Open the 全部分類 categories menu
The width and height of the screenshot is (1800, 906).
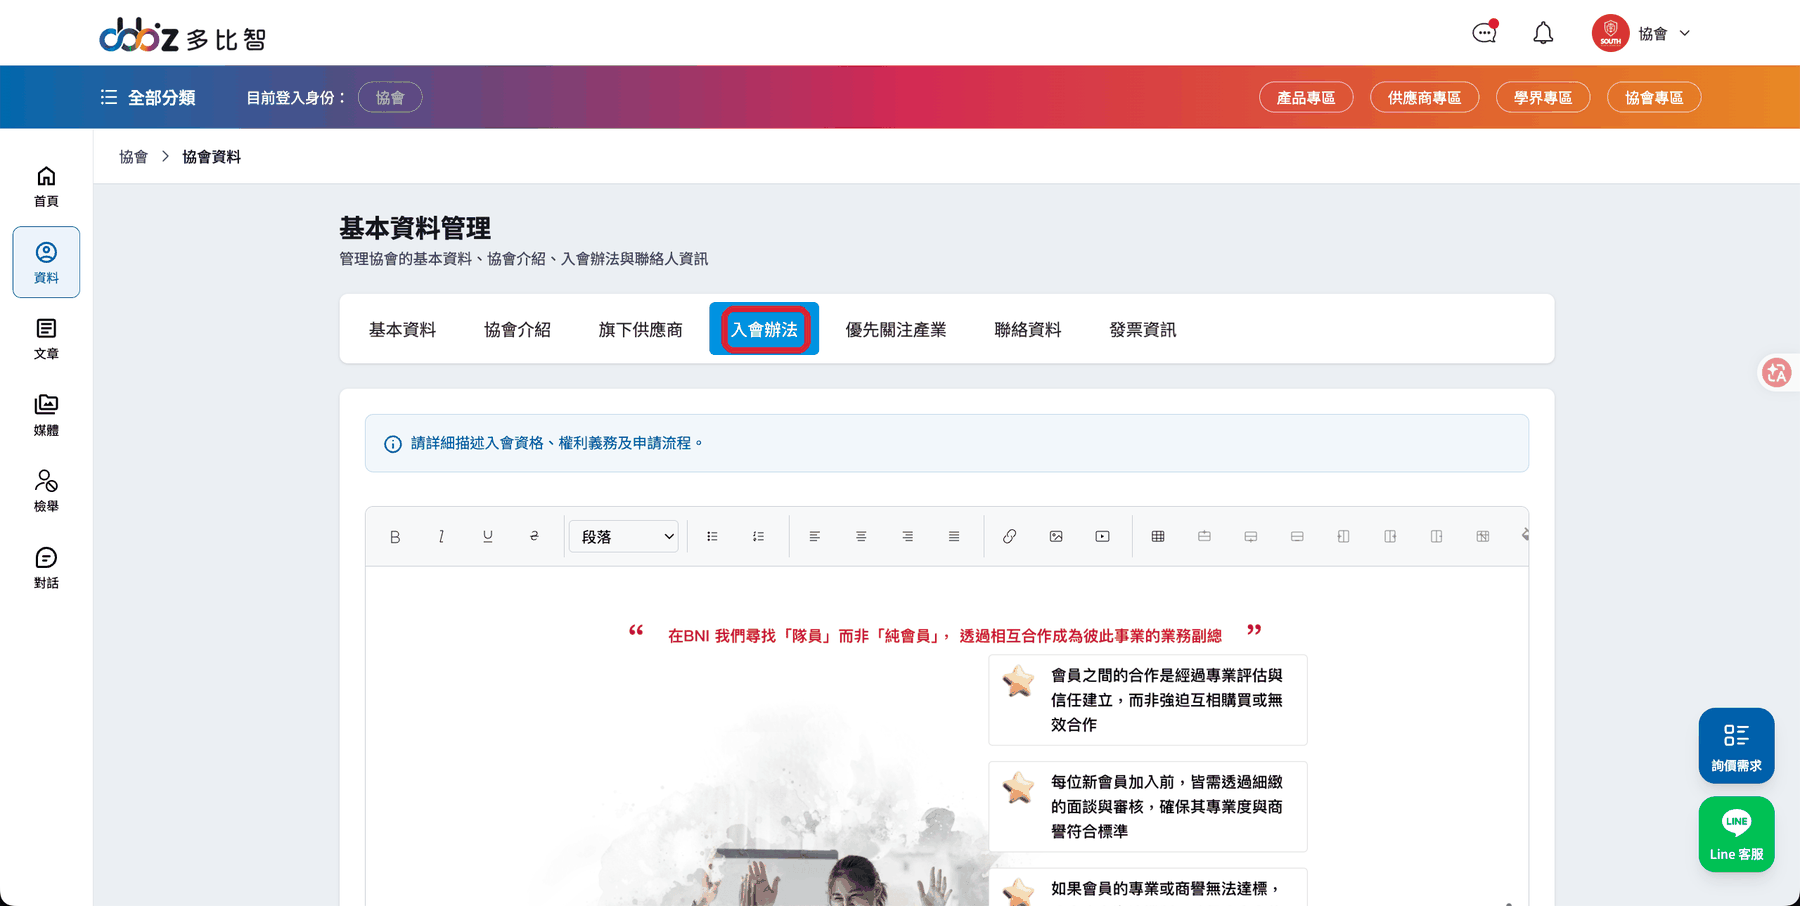point(148,97)
